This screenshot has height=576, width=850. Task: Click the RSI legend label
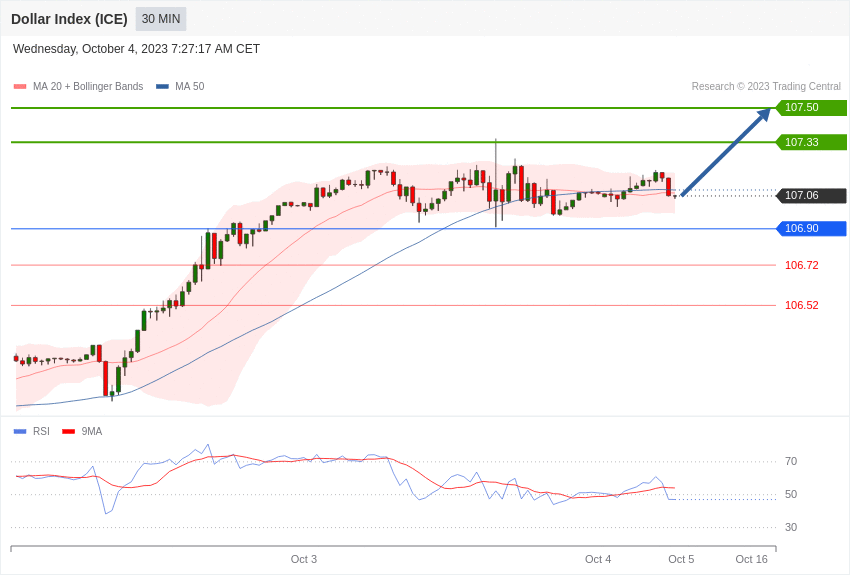[41, 431]
